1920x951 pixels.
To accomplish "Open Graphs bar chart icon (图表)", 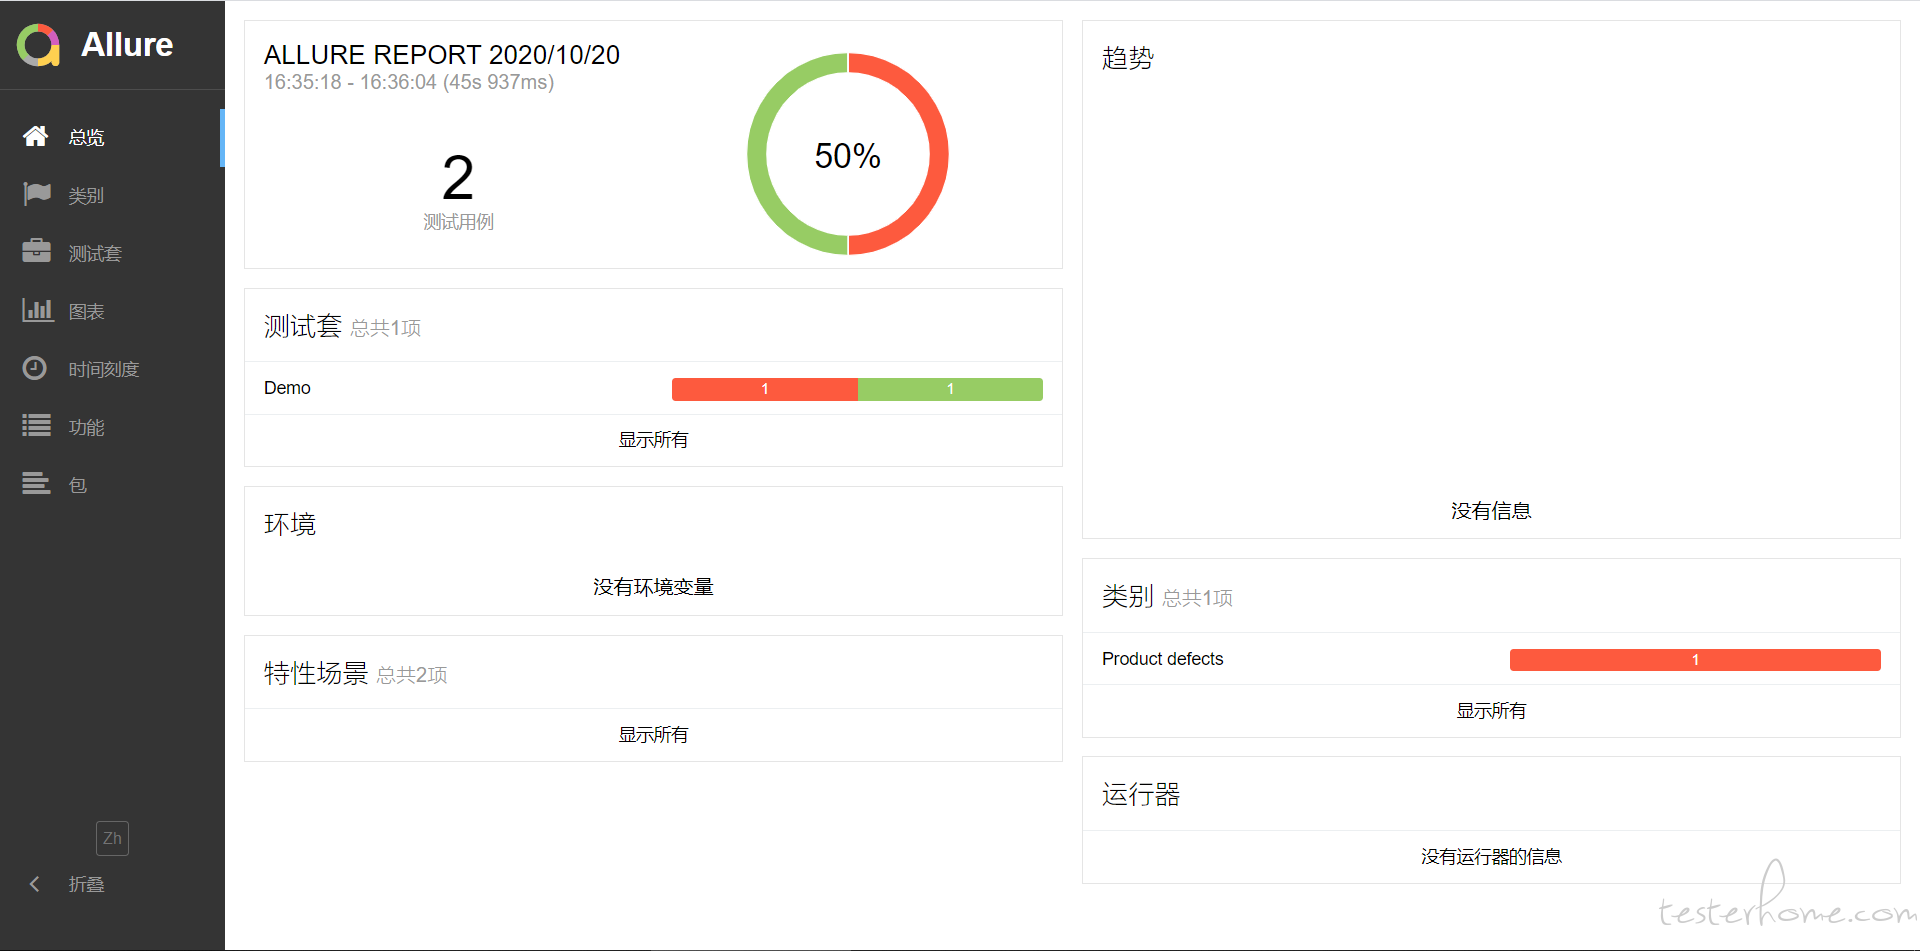I will pos(37,310).
